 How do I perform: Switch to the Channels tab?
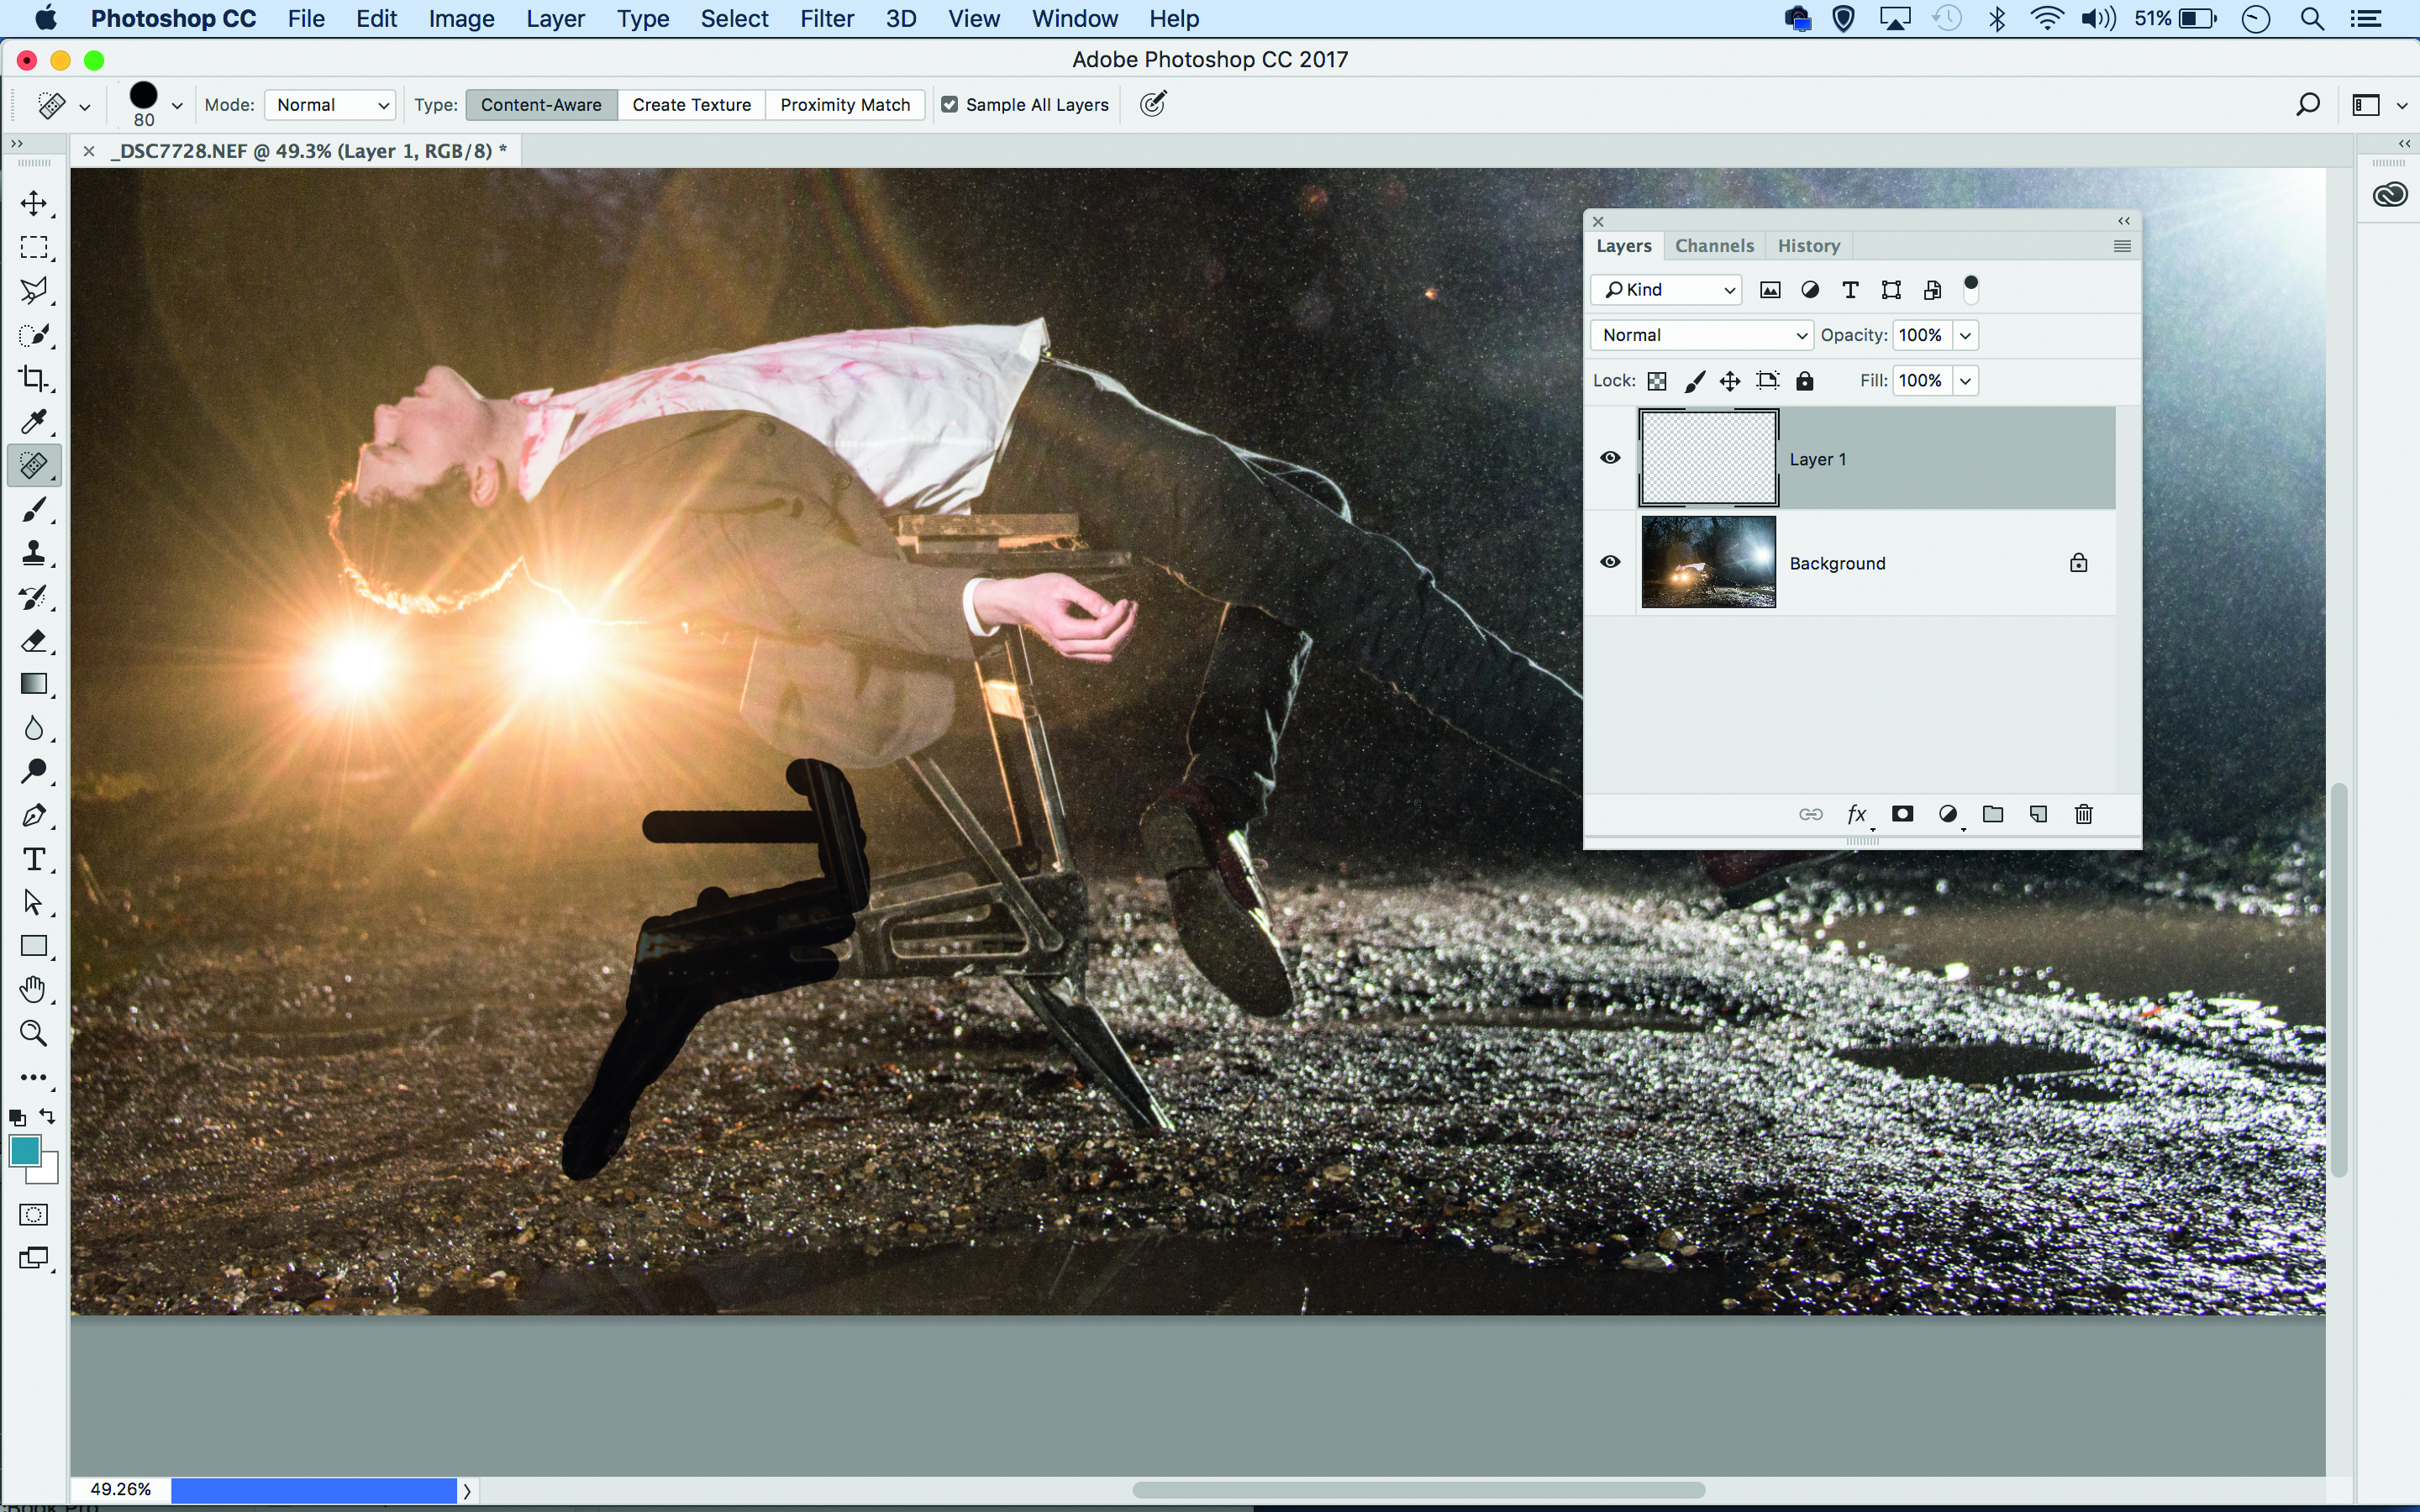pos(1714,246)
